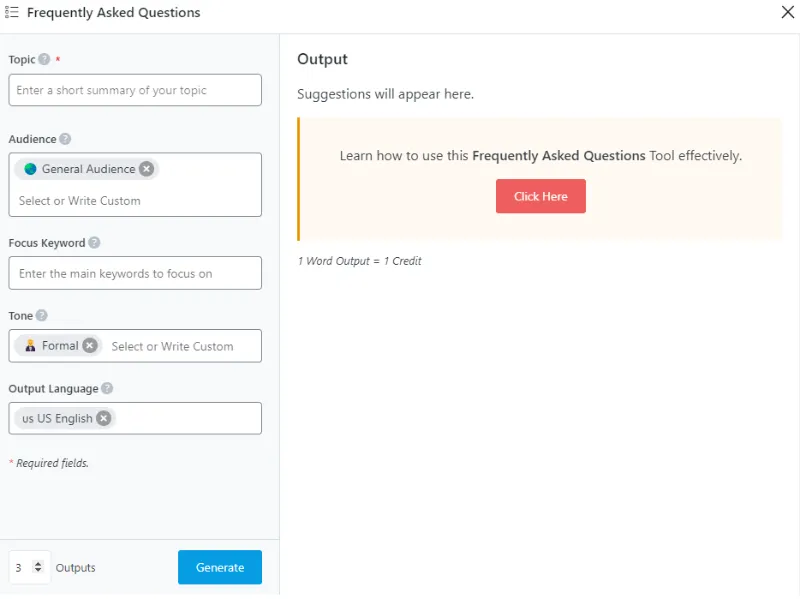This screenshot has width=800, height=599.
Task: Click the Focus Keyword help icon
Action: pos(94,243)
